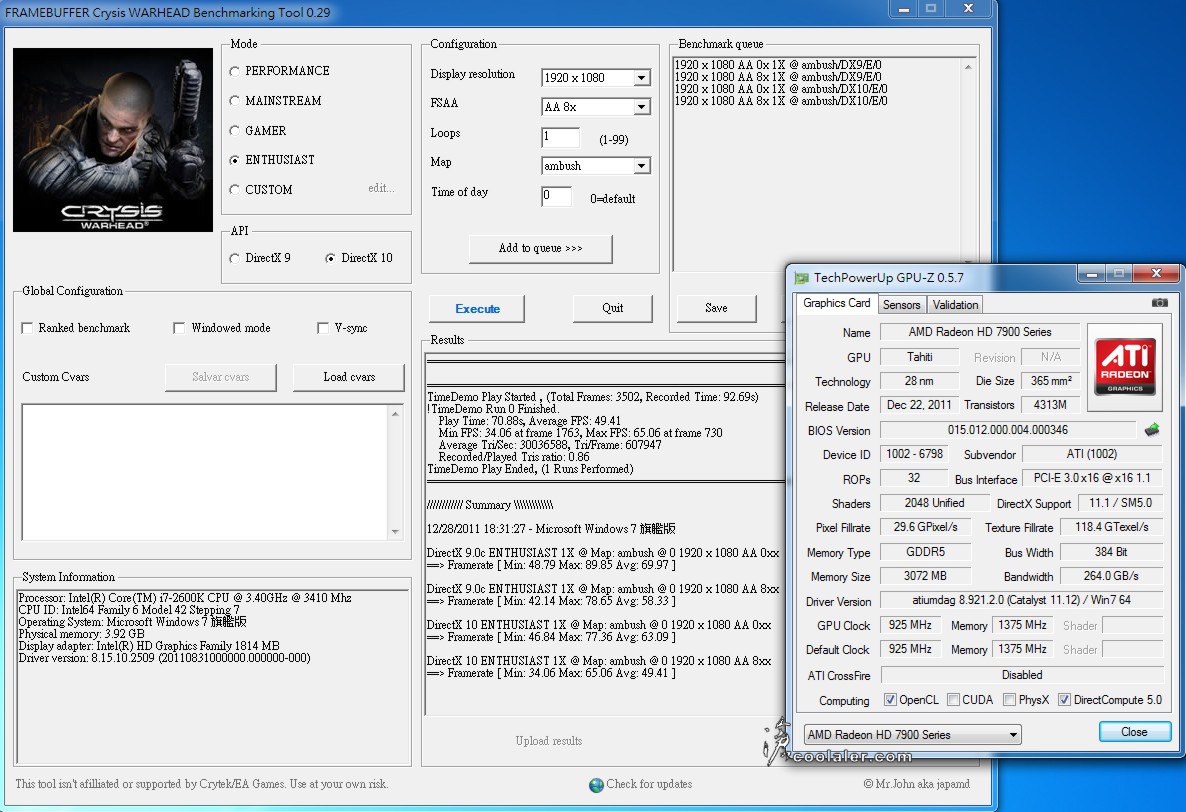Click the Quit button

tap(613, 308)
